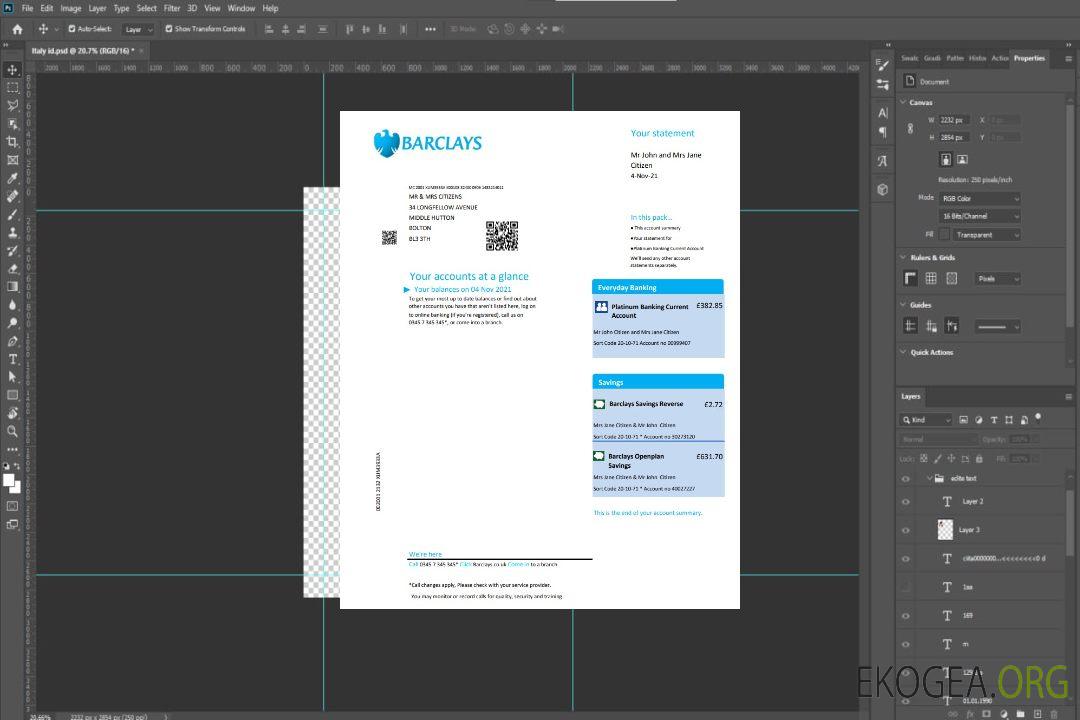The image size is (1080, 720).
Task: Select the Pen tool
Action: point(12,341)
